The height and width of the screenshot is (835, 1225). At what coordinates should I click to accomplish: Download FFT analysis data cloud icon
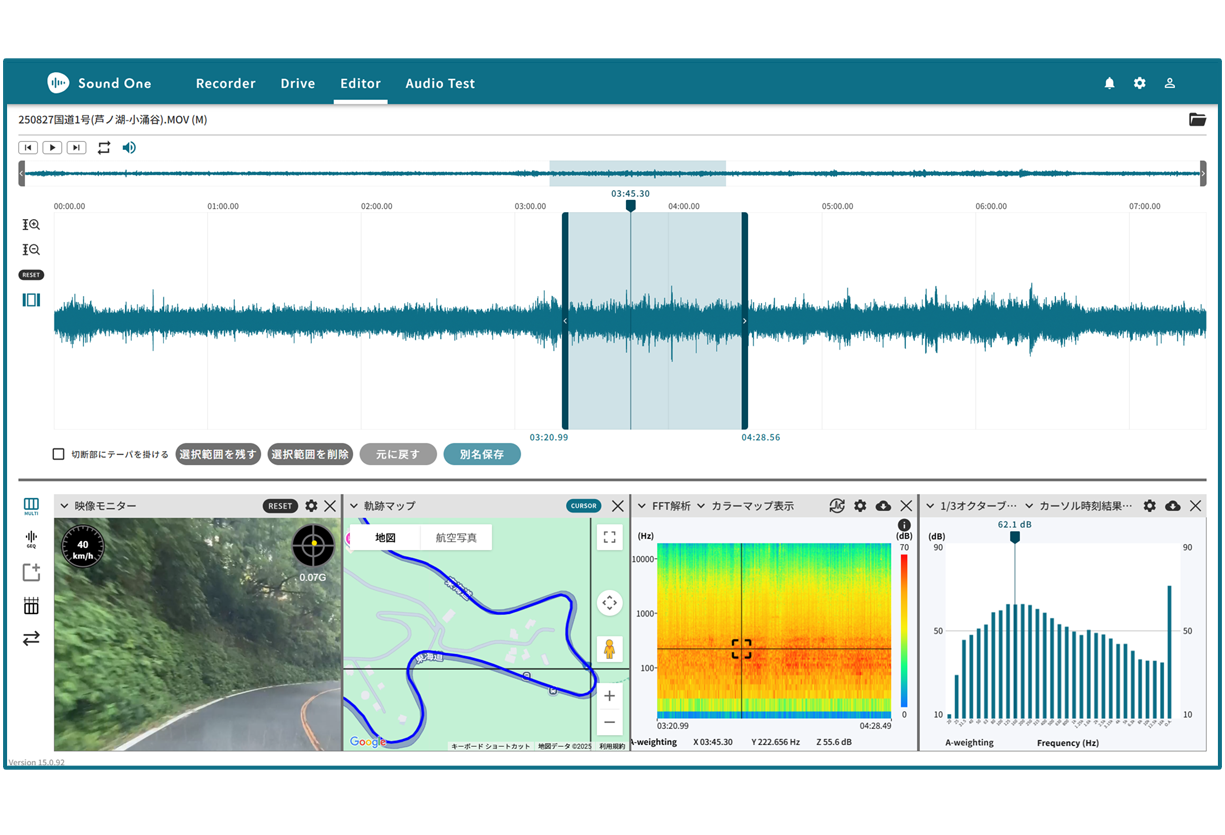[x=883, y=506]
